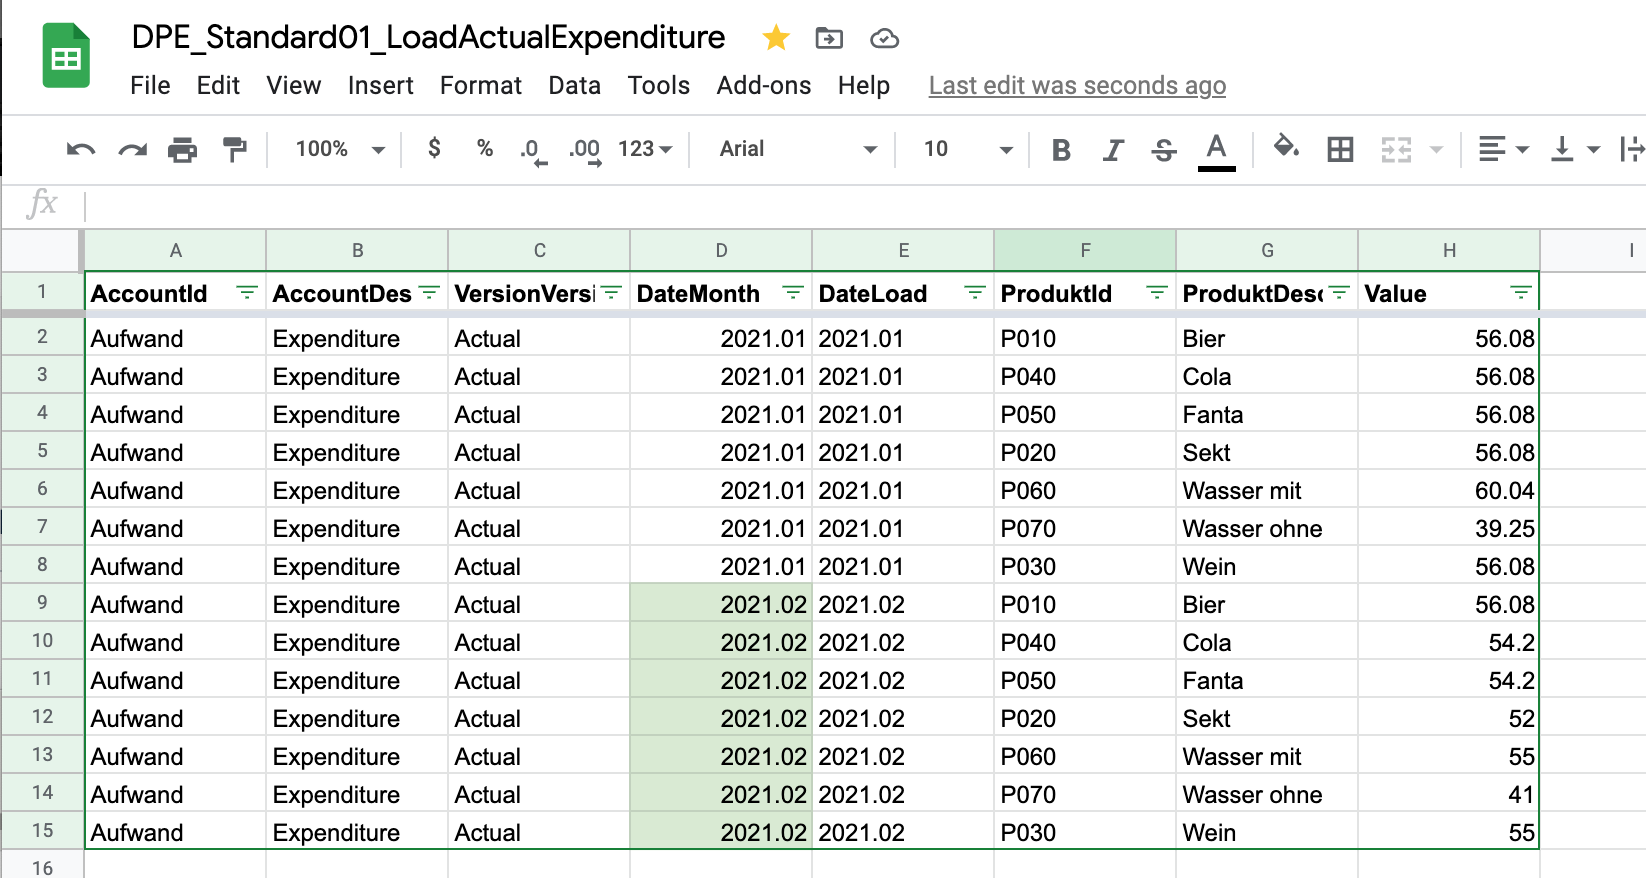The image size is (1646, 878).
Task: Select column H header
Action: 1449,250
